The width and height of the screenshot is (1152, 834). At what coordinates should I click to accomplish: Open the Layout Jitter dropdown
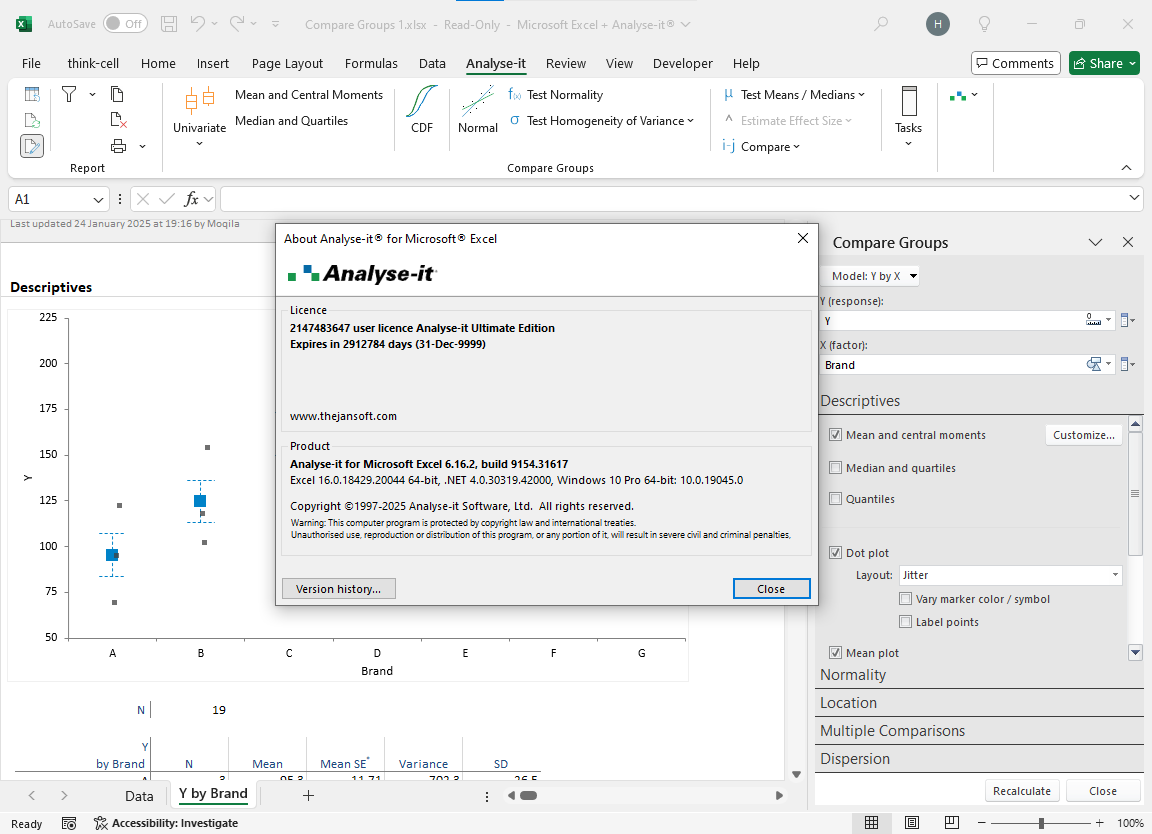[x=1011, y=575]
